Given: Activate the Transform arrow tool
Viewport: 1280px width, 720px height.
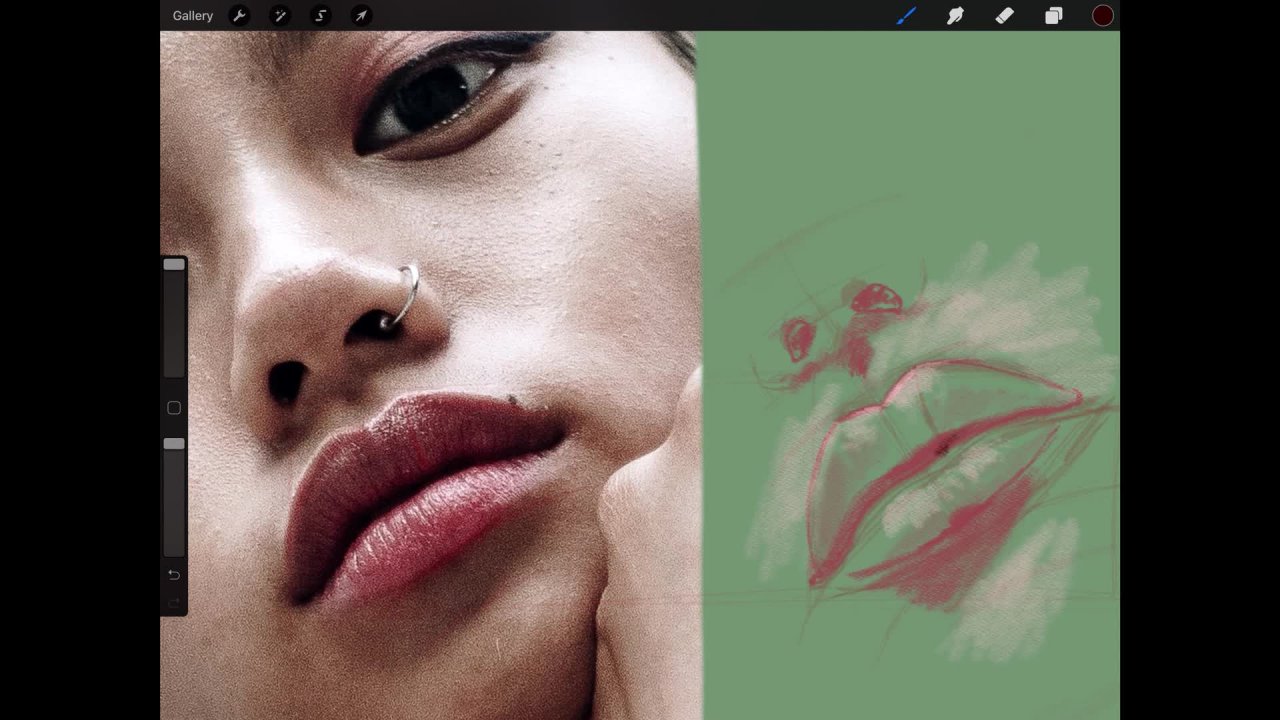Looking at the screenshot, I should [x=361, y=16].
